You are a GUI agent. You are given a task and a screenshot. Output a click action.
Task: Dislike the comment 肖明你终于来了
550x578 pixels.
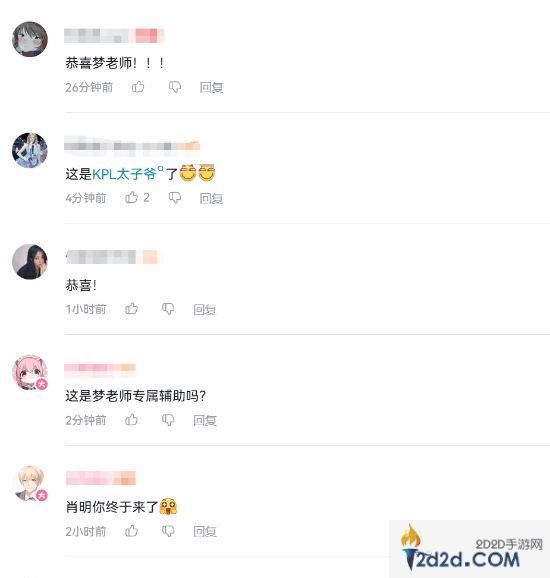coord(168,532)
